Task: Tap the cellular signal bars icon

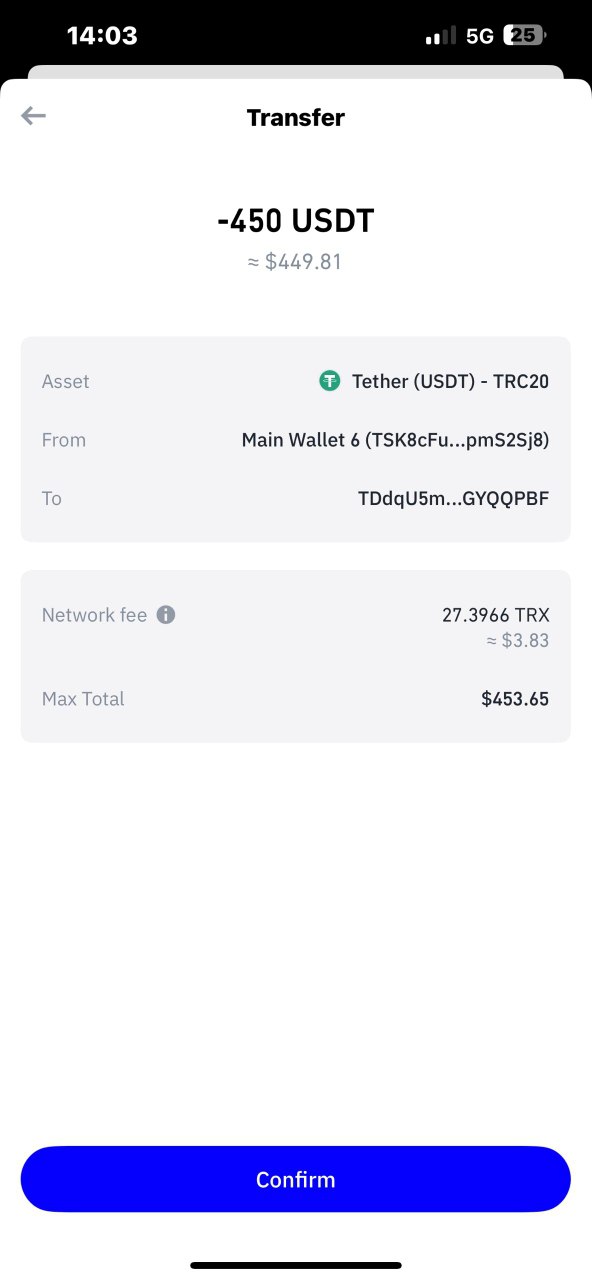Action: pos(441,36)
